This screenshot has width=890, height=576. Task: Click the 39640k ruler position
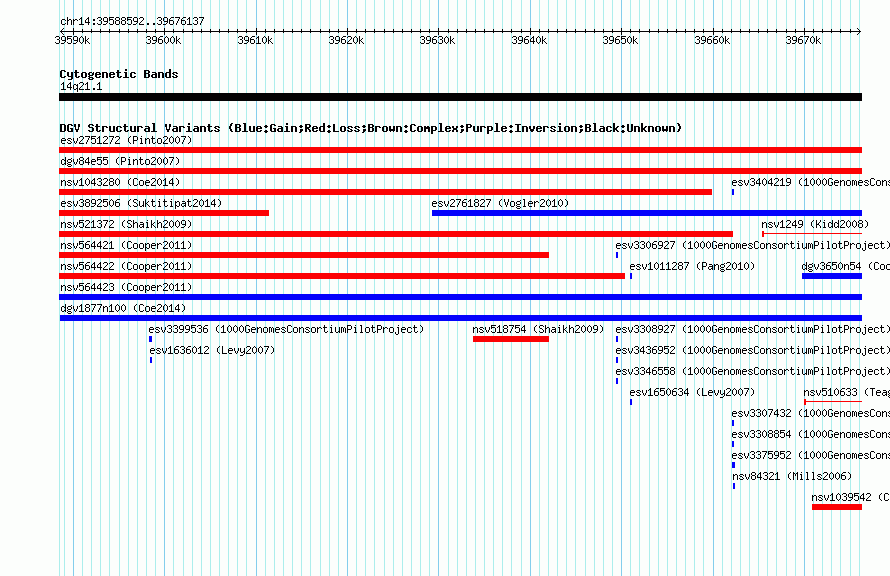(529, 40)
